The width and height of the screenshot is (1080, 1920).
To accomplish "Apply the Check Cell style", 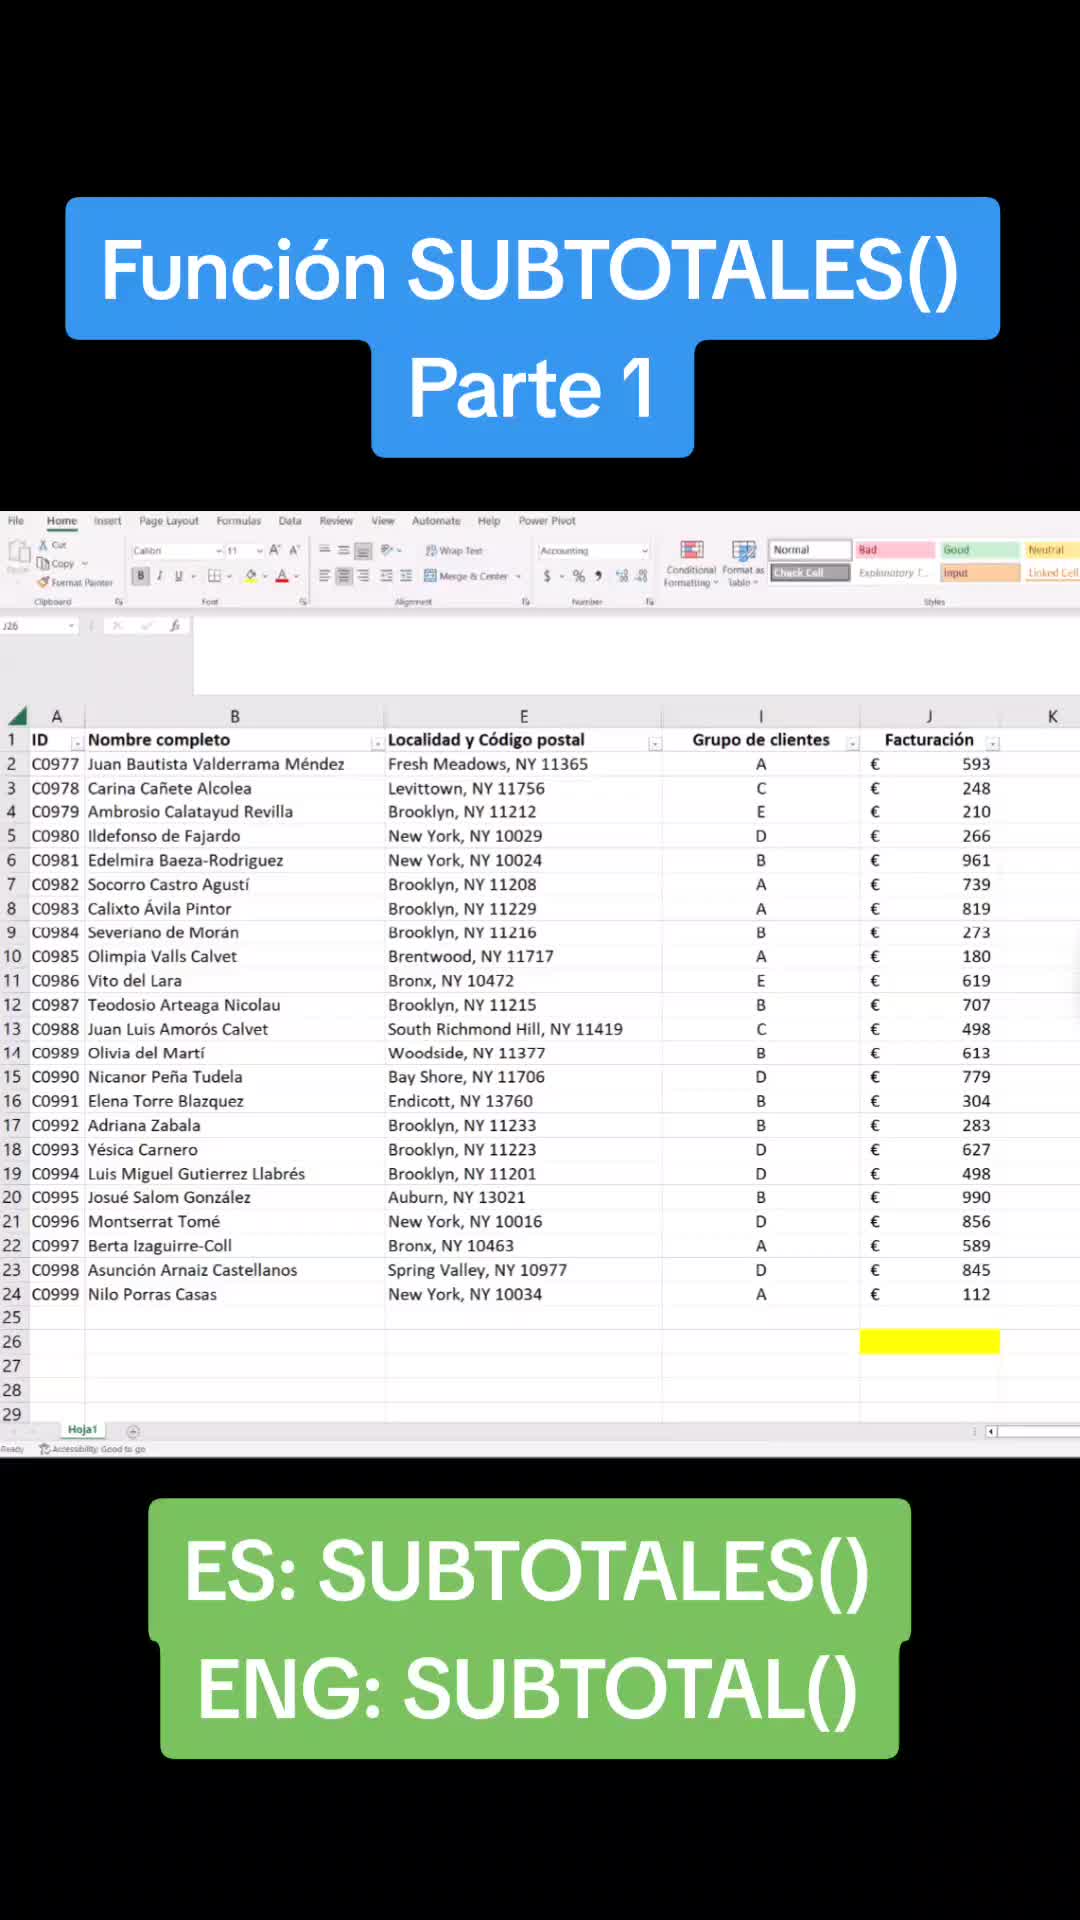I will click(809, 573).
